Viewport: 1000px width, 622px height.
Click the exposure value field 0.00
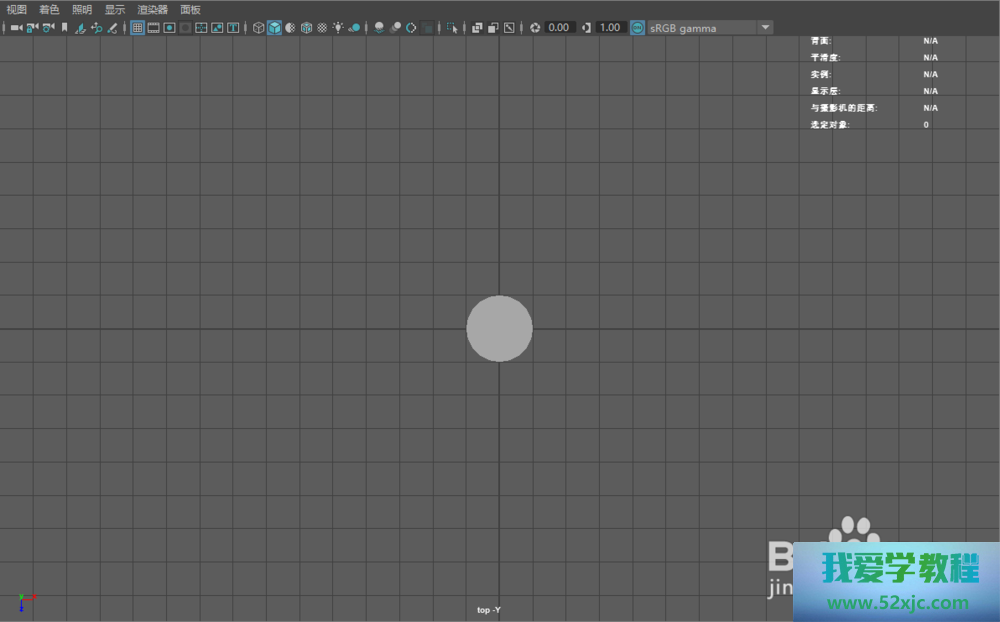(x=559, y=28)
